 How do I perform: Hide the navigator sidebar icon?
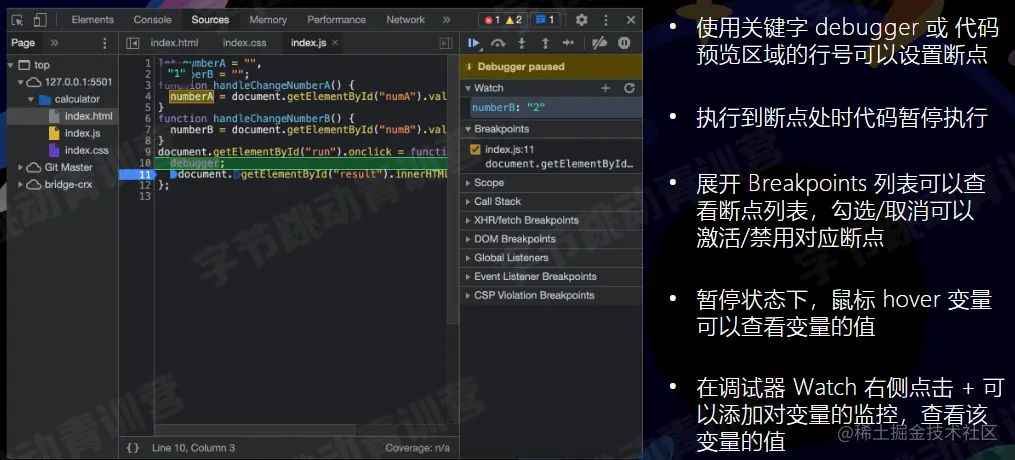(x=133, y=43)
